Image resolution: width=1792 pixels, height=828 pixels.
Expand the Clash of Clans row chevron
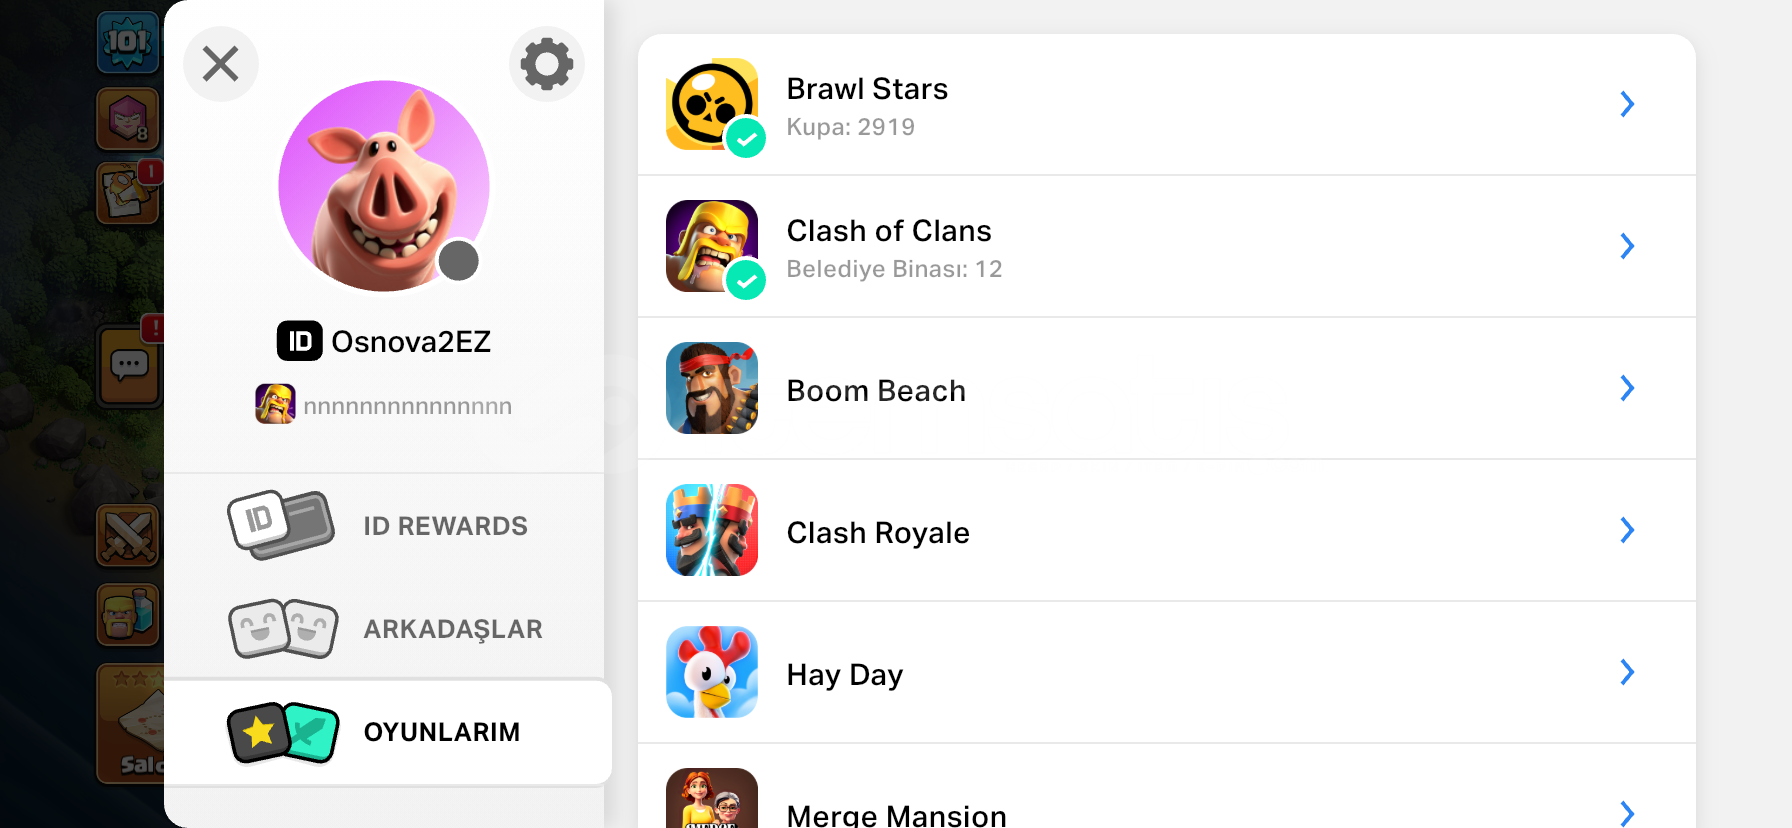[x=1627, y=246]
